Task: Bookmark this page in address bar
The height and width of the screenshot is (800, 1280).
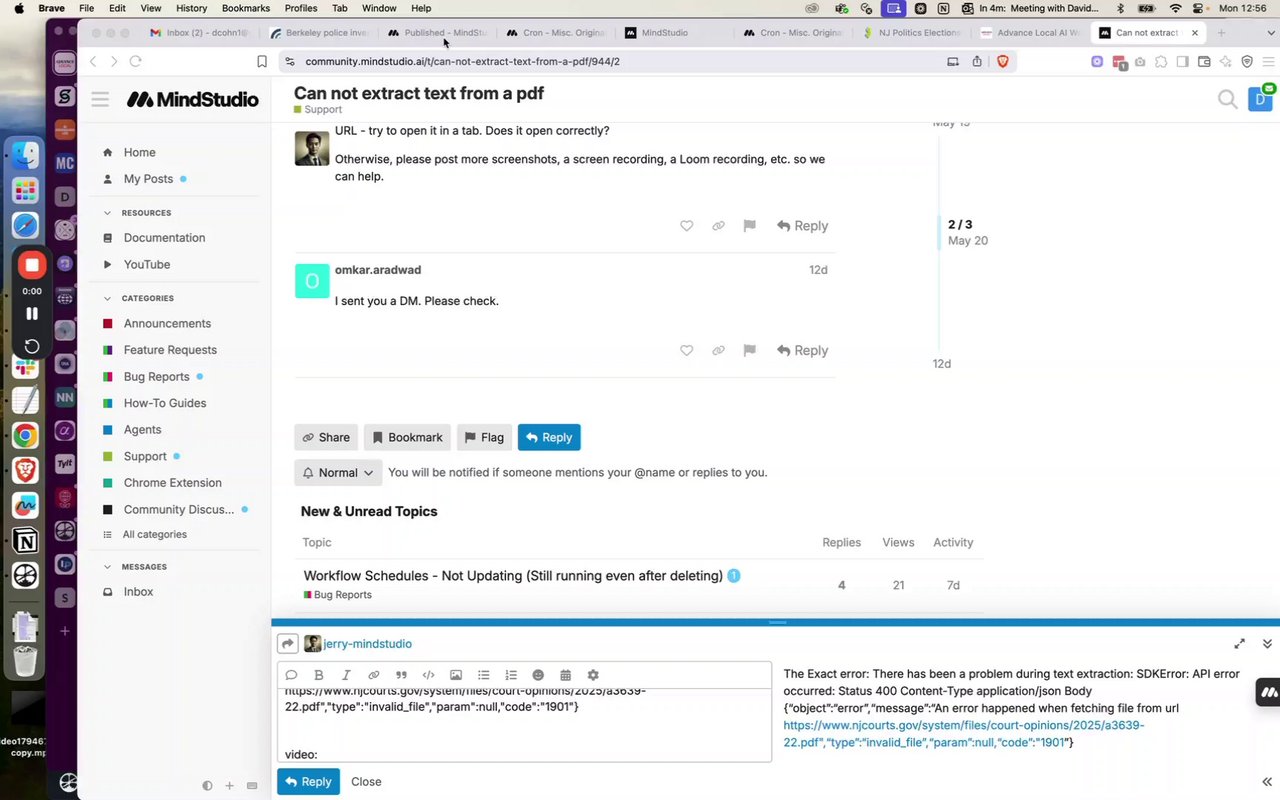Action: tap(262, 61)
